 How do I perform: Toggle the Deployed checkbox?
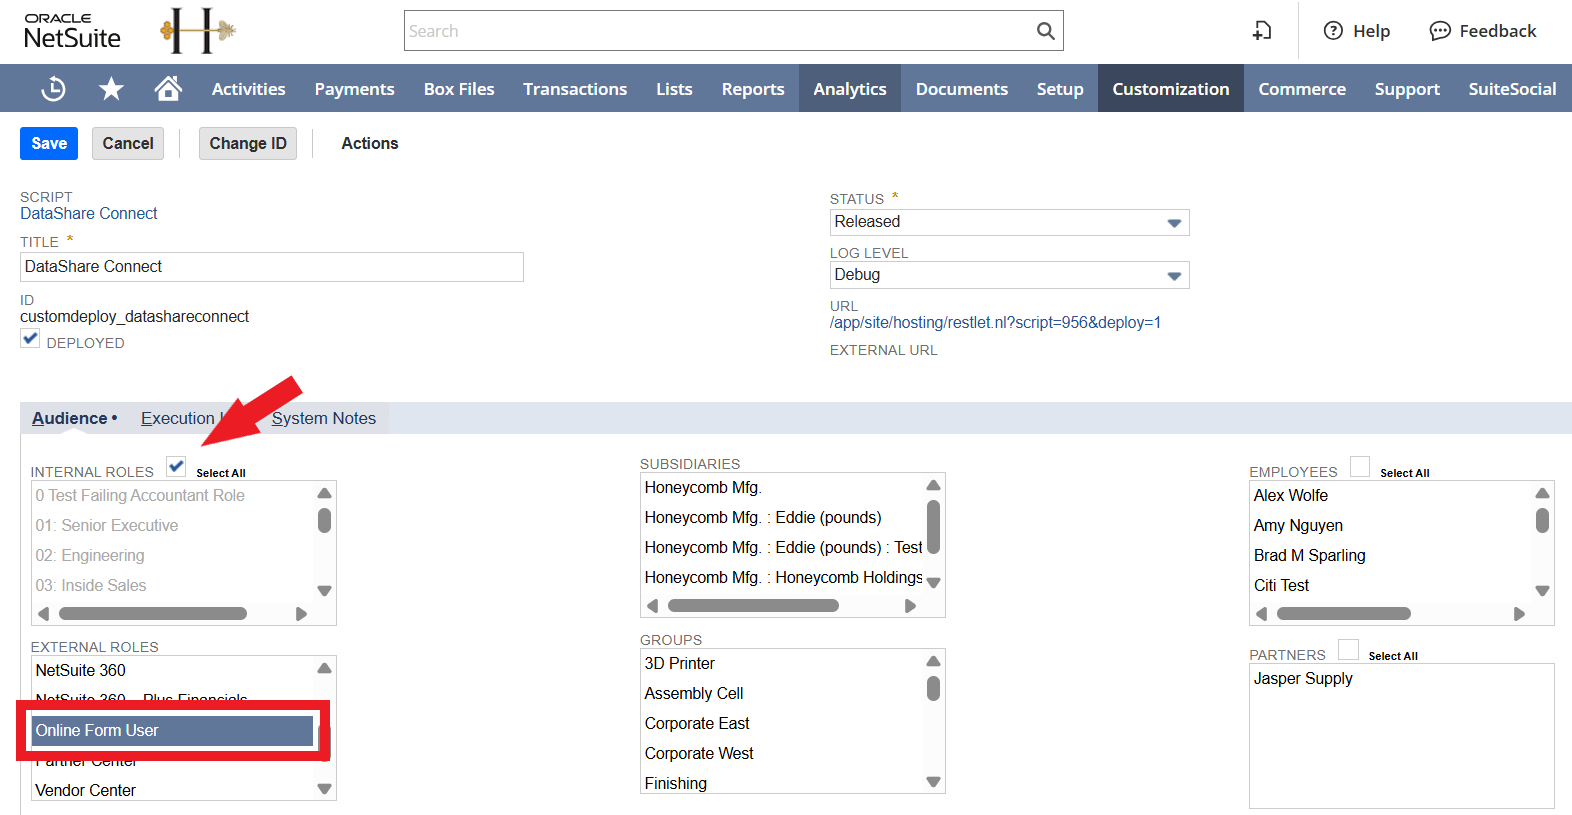point(30,339)
